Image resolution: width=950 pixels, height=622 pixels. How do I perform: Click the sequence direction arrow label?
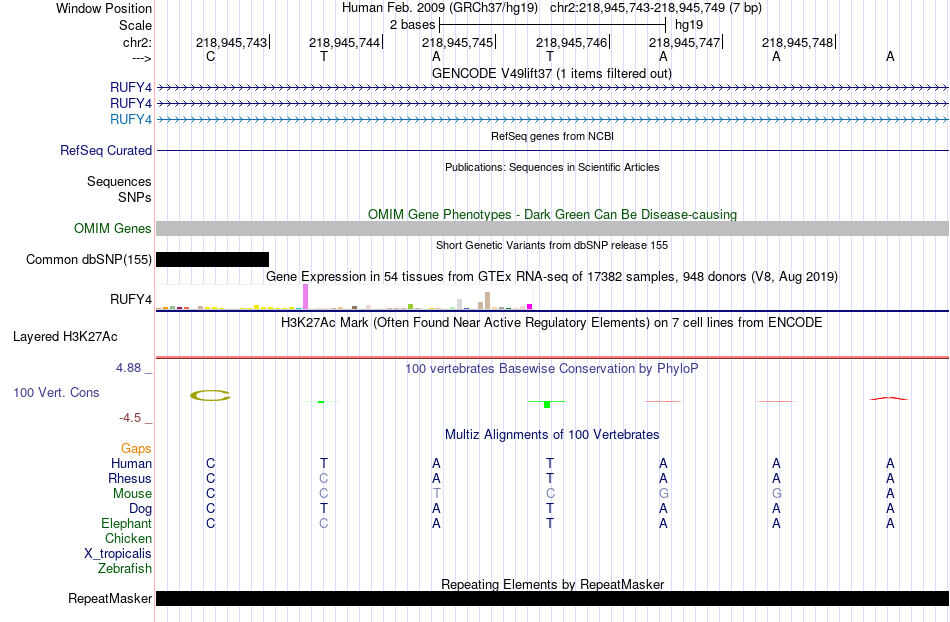(x=142, y=58)
